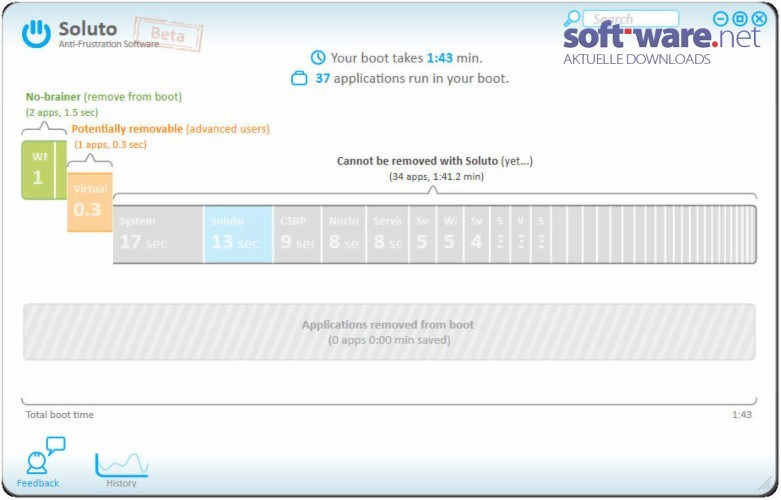
Task: Open the History graph icon
Action: click(x=122, y=464)
